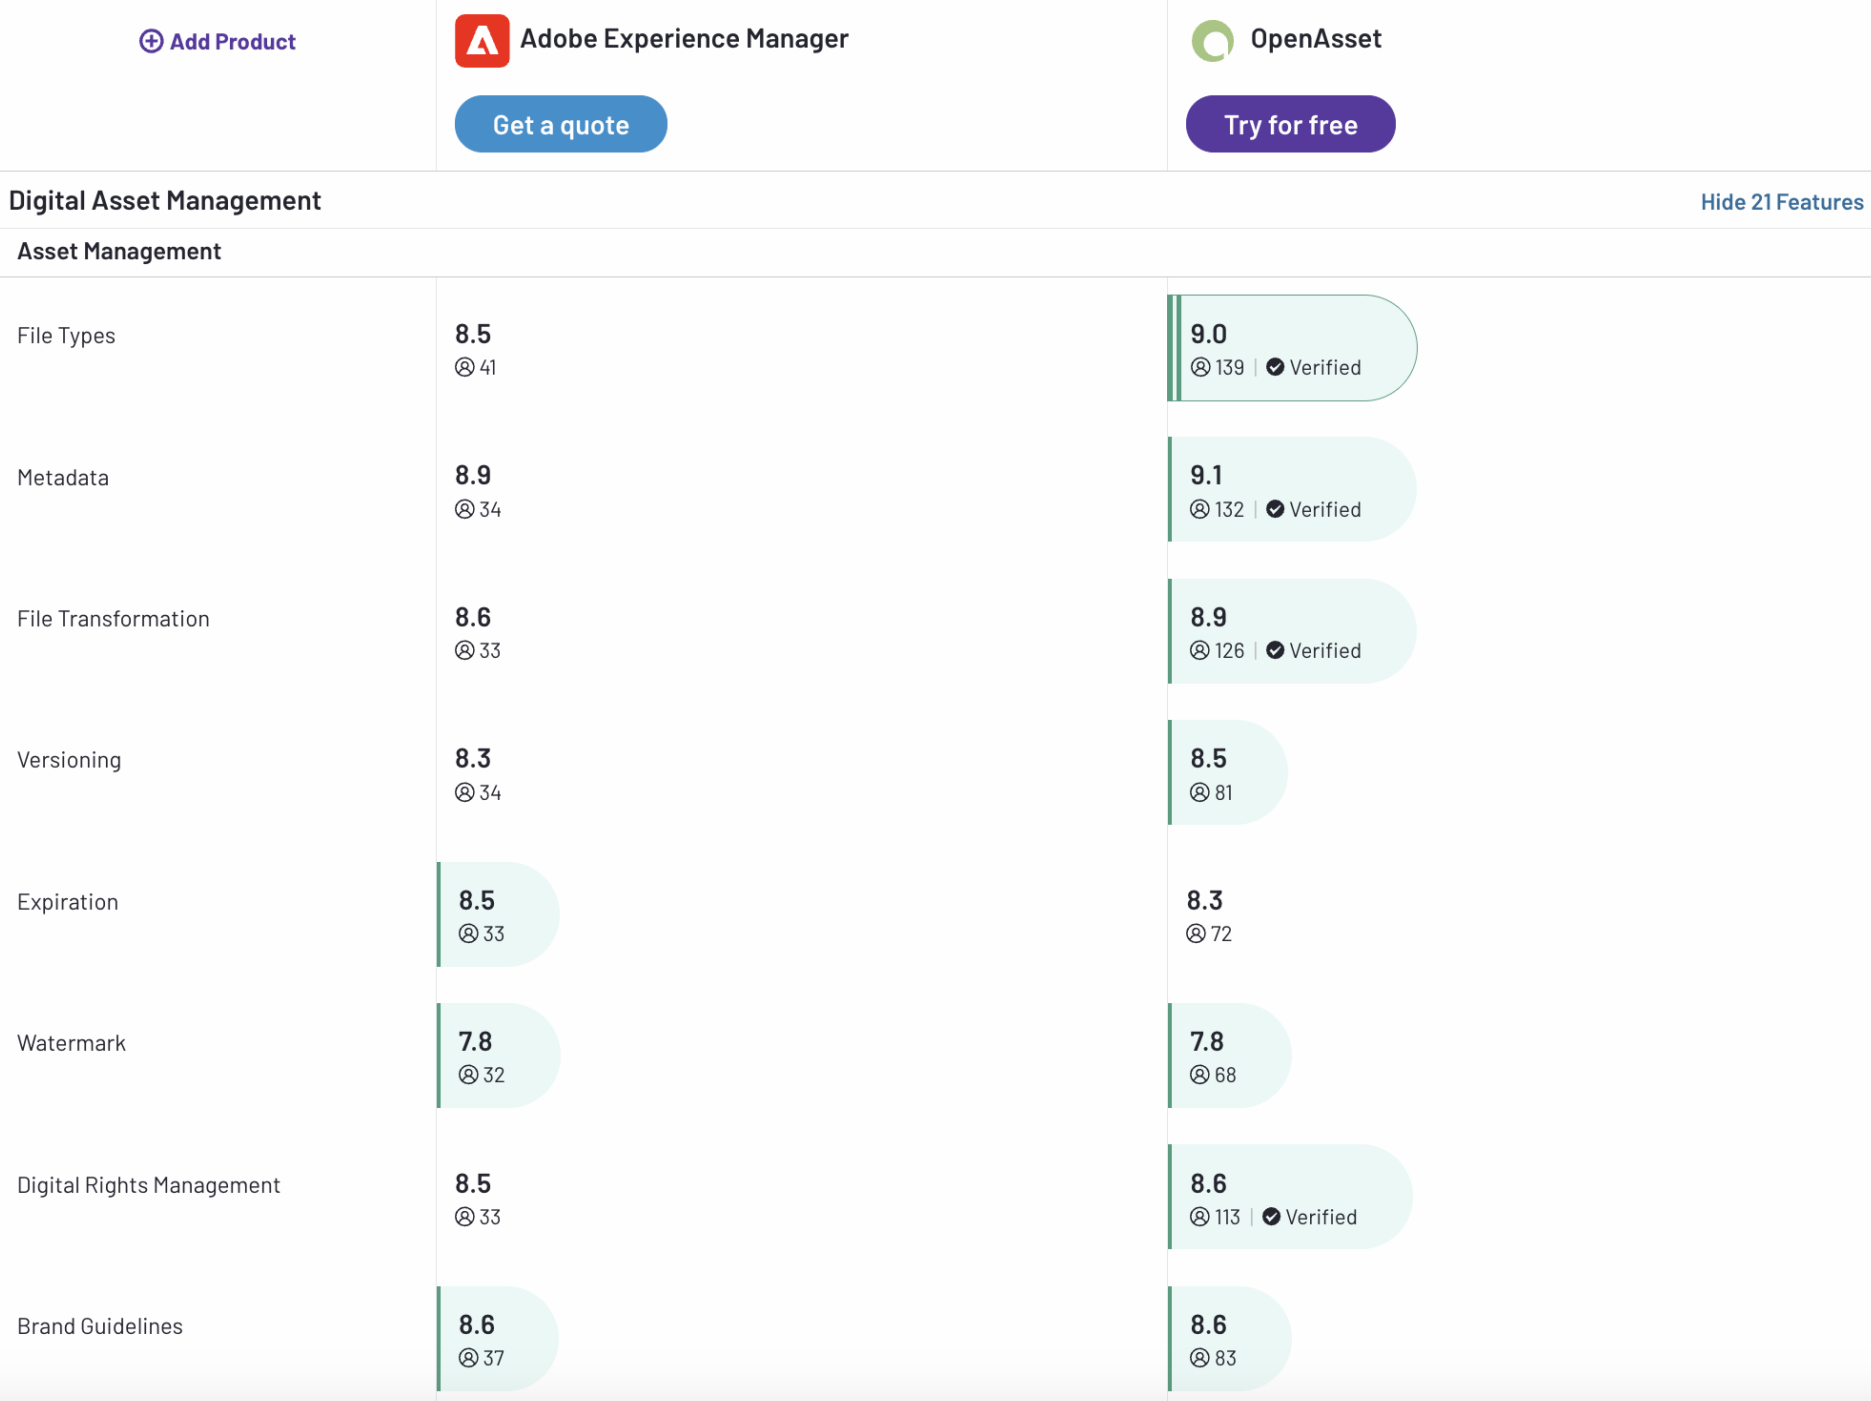Click Adobe's 7.8 Watermark score
The width and height of the screenshot is (1871, 1401).
(475, 1041)
